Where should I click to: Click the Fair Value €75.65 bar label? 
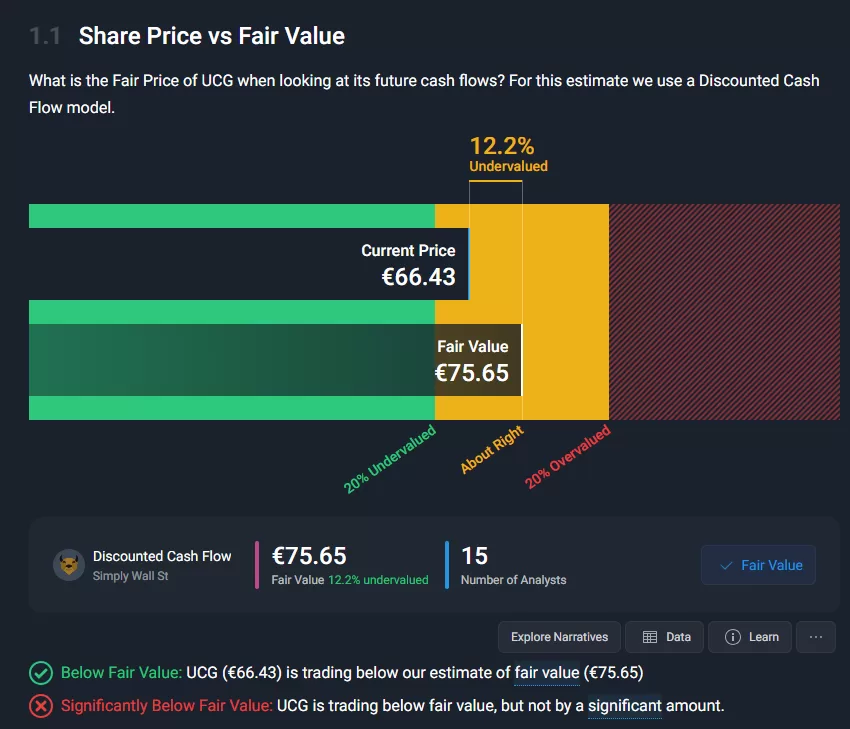coord(472,361)
